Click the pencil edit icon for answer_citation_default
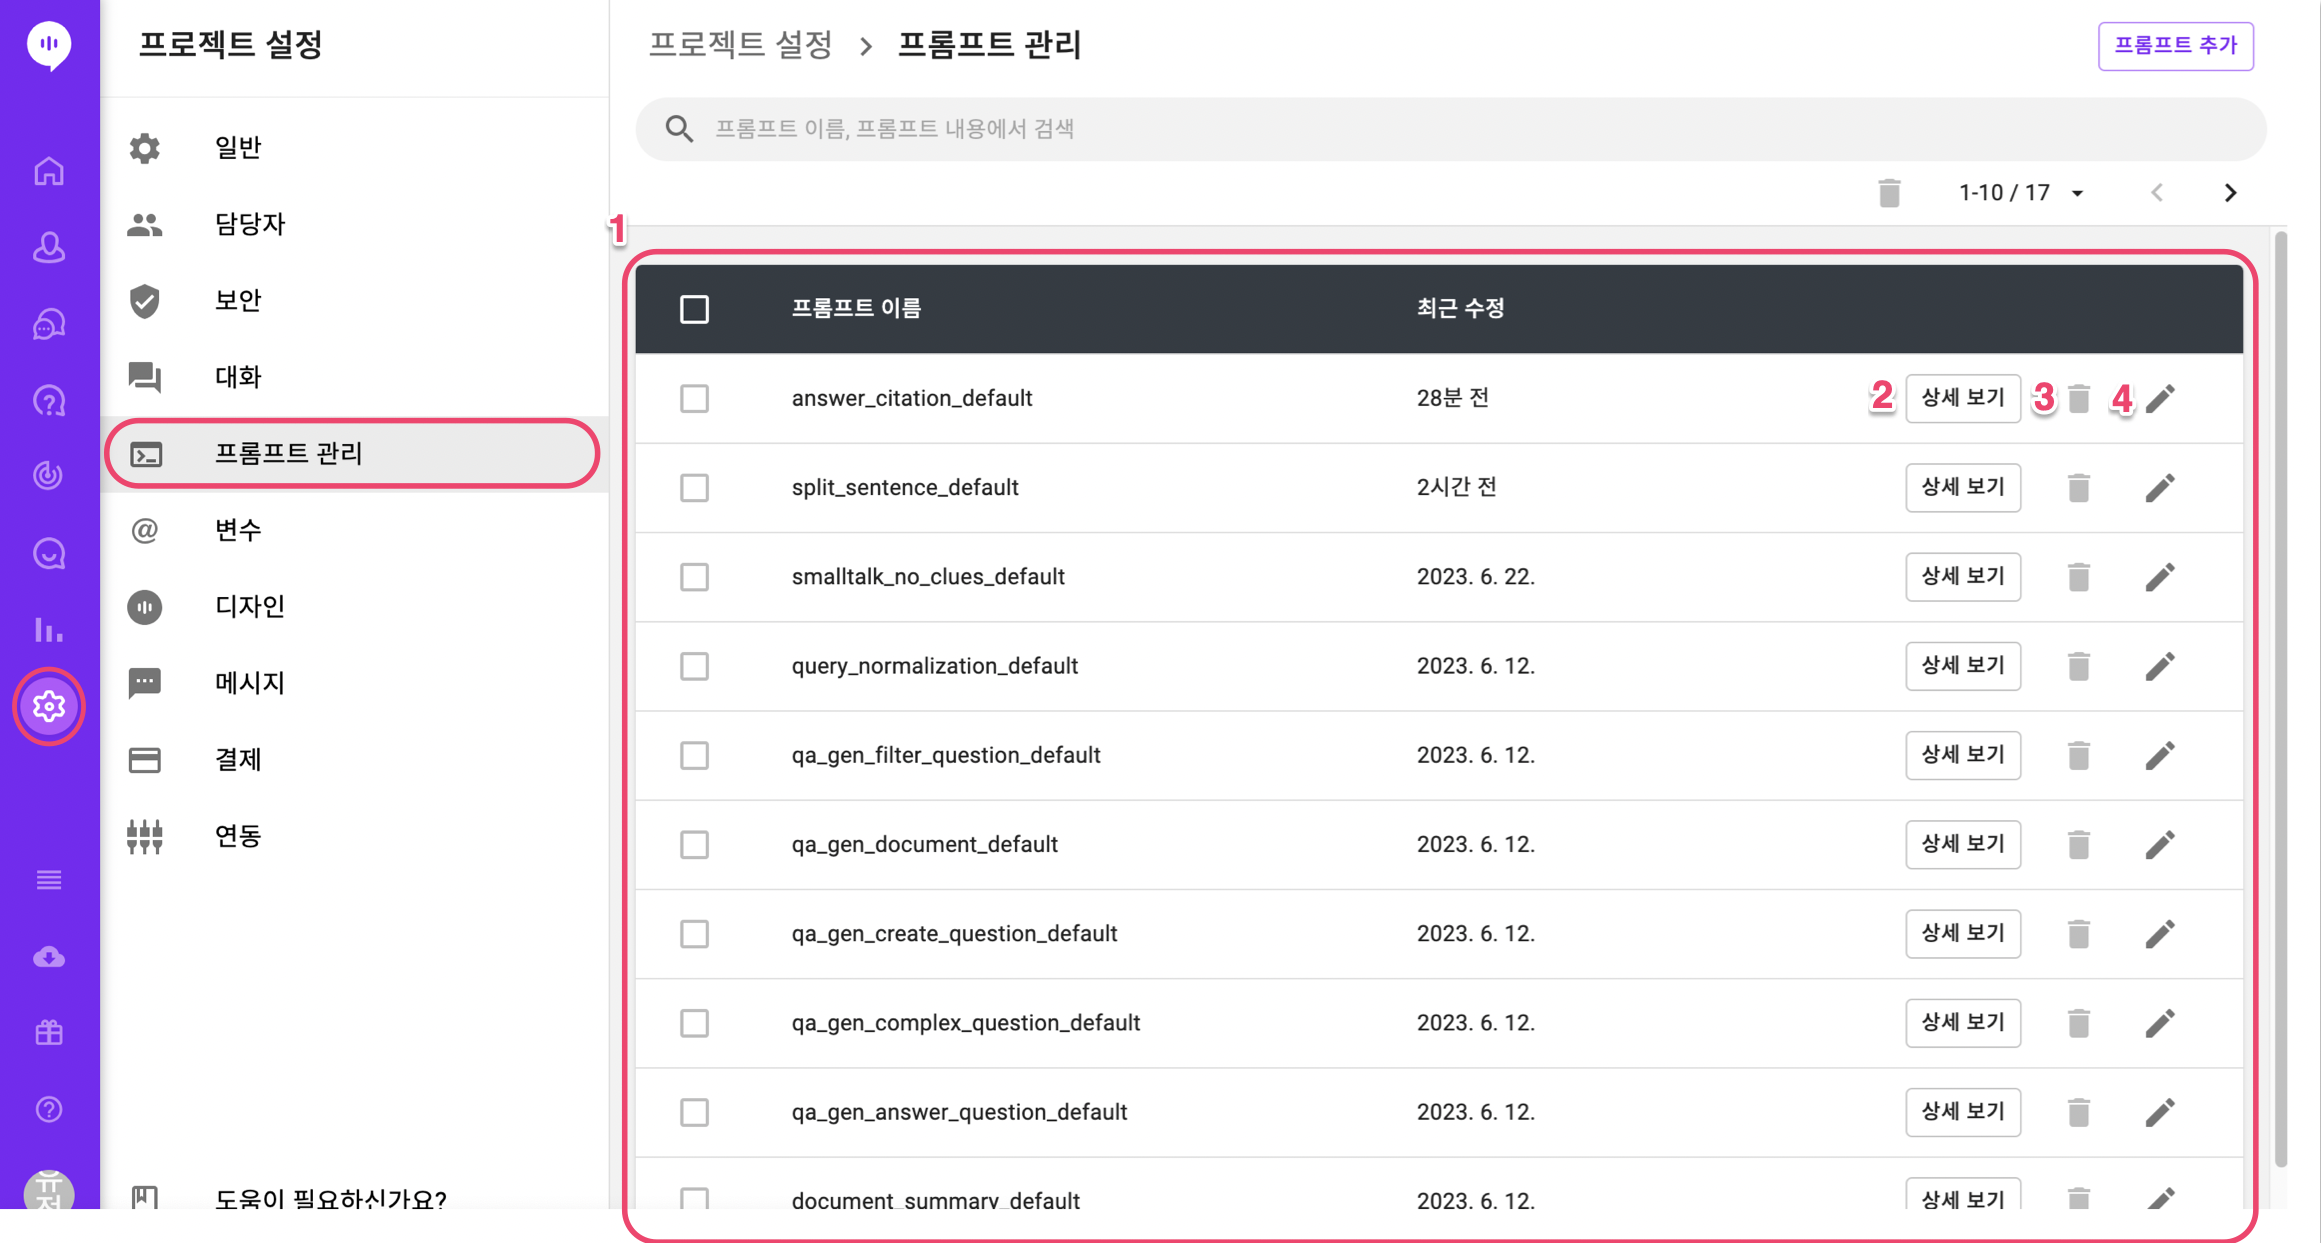This screenshot has width=2321, height=1243. pyautogui.click(x=2160, y=398)
